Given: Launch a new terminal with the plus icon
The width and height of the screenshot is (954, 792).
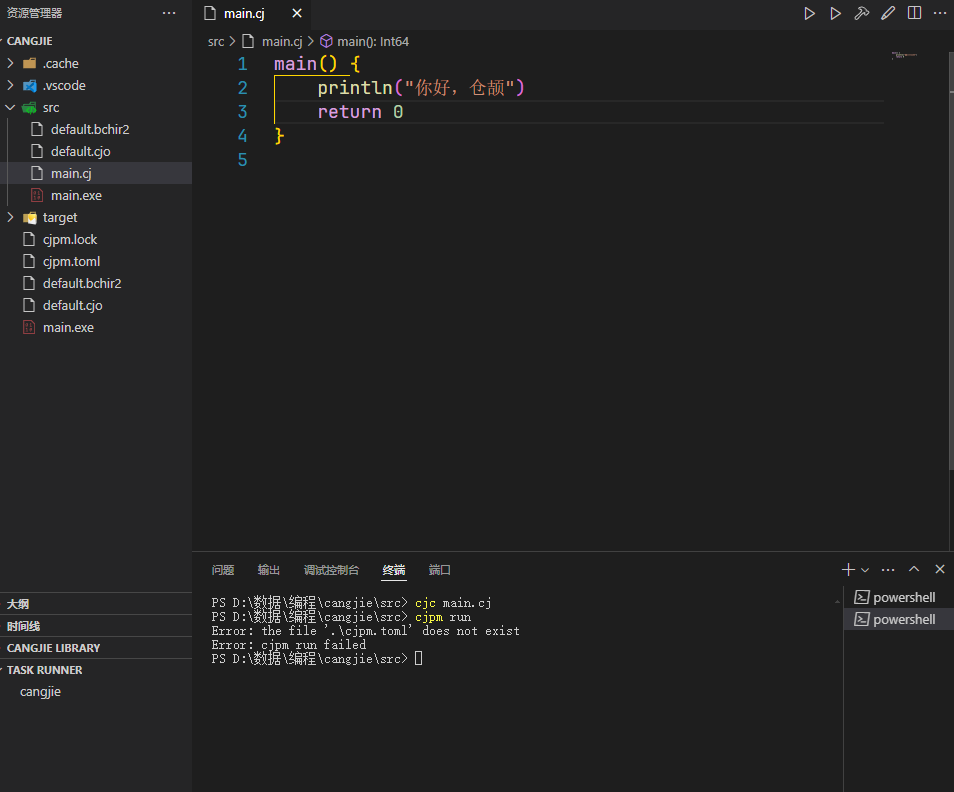Looking at the screenshot, I should point(846,569).
